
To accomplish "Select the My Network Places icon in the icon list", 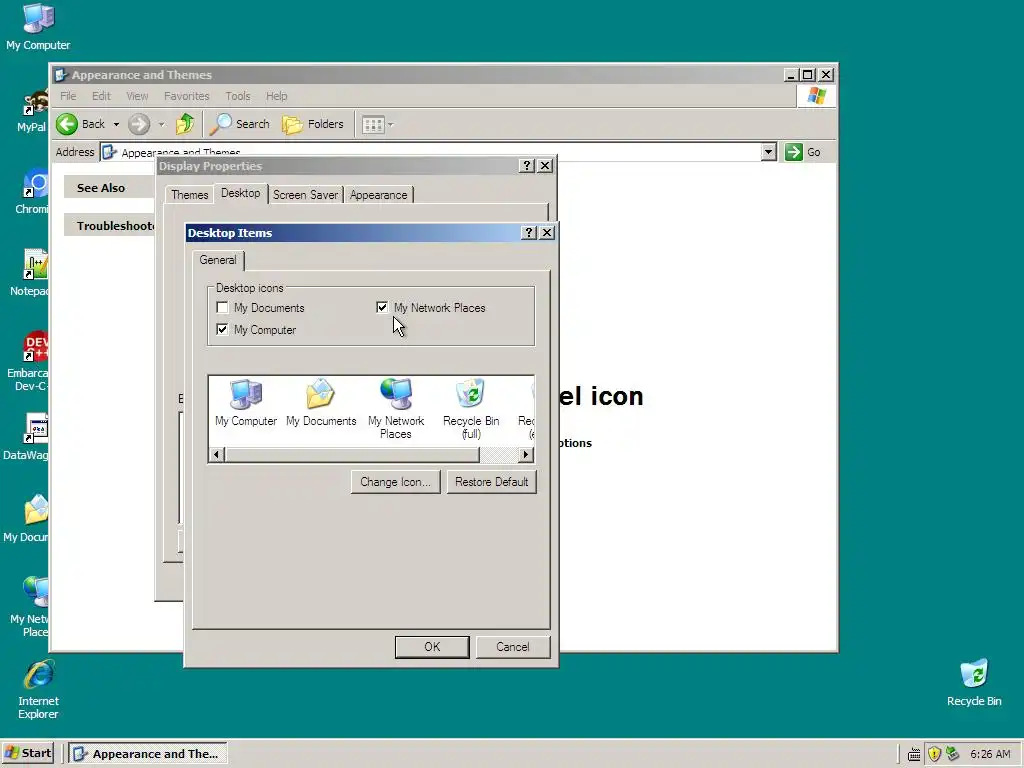I will [x=396, y=409].
